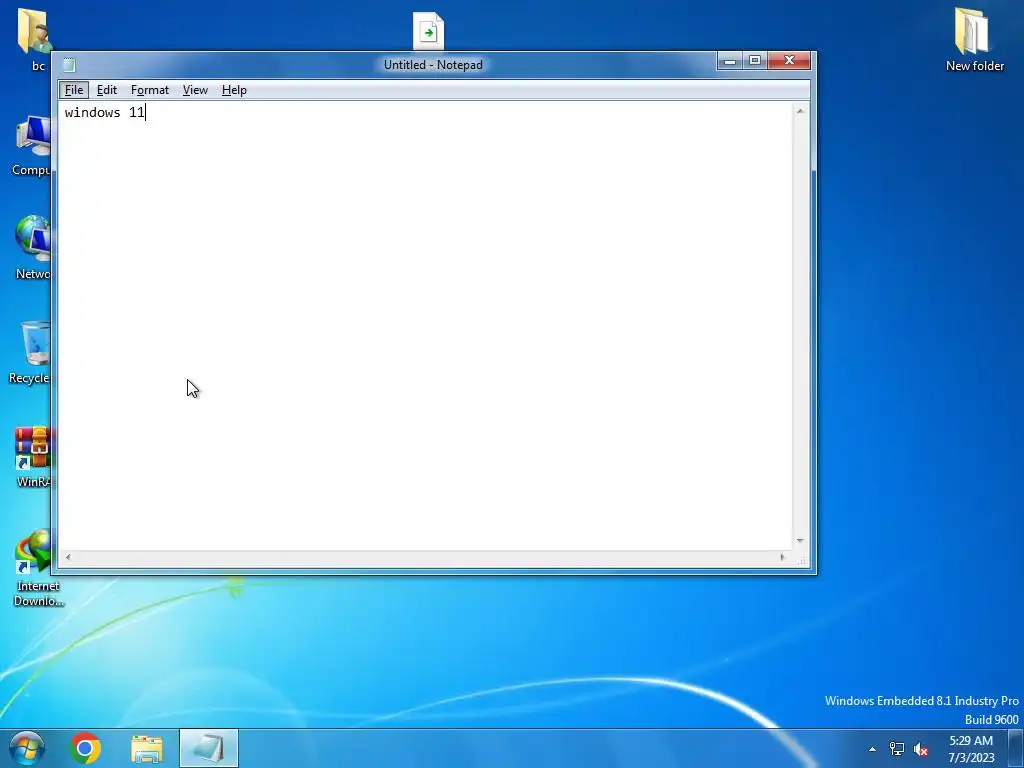Click the muted volume tray icon
The height and width of the screenshot is (768, 1024).
920,749
